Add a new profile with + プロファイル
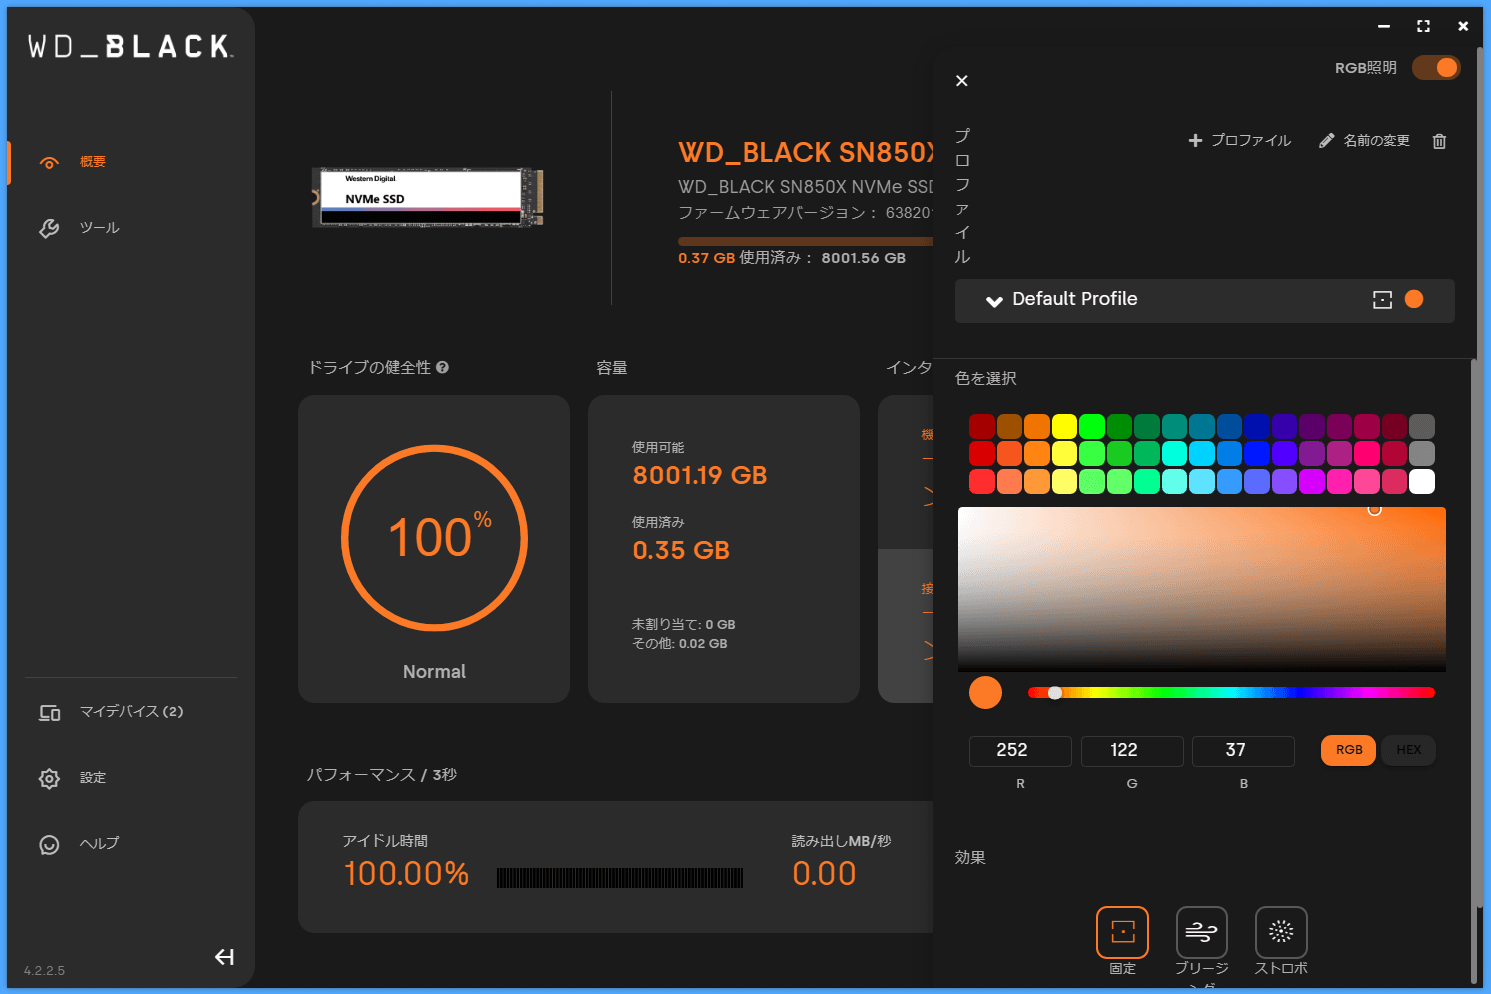 1239,141
